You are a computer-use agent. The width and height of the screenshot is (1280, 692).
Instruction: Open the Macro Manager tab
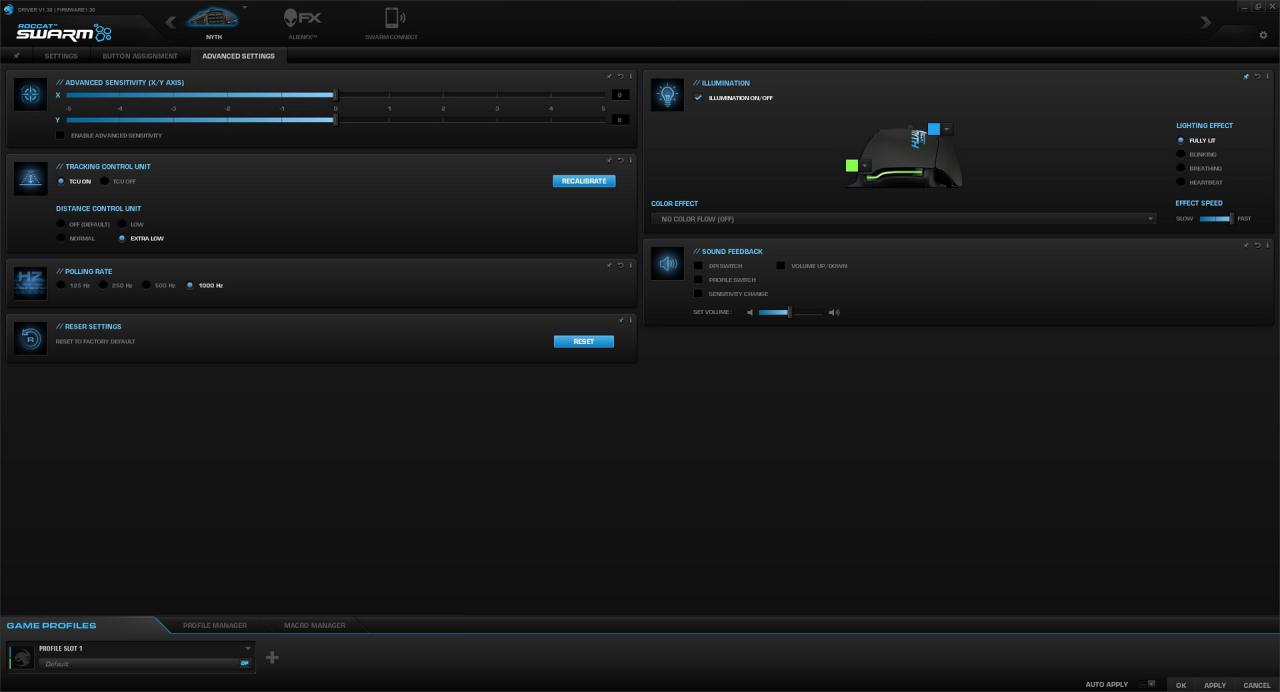(x=315, y=625)
